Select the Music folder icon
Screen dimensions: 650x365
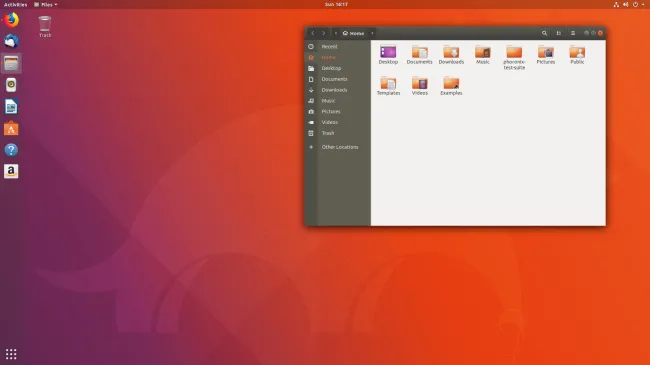pyautogui.click(x=483, y=51)
